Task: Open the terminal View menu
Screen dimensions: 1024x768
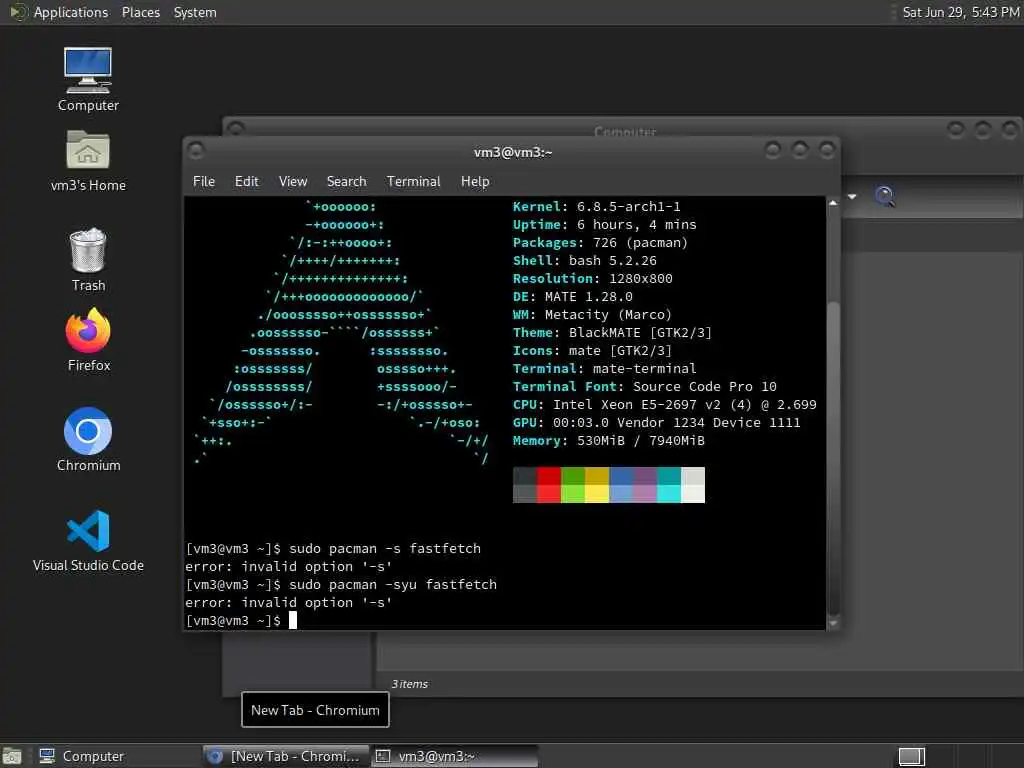Action: 293,182
